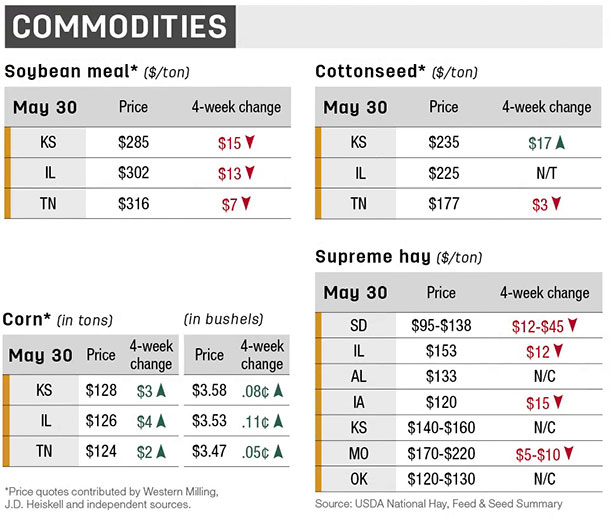Click the orange bar beside Soybean IL row
The height and width of the screenshot is (517, 610).
pos(7,173)
